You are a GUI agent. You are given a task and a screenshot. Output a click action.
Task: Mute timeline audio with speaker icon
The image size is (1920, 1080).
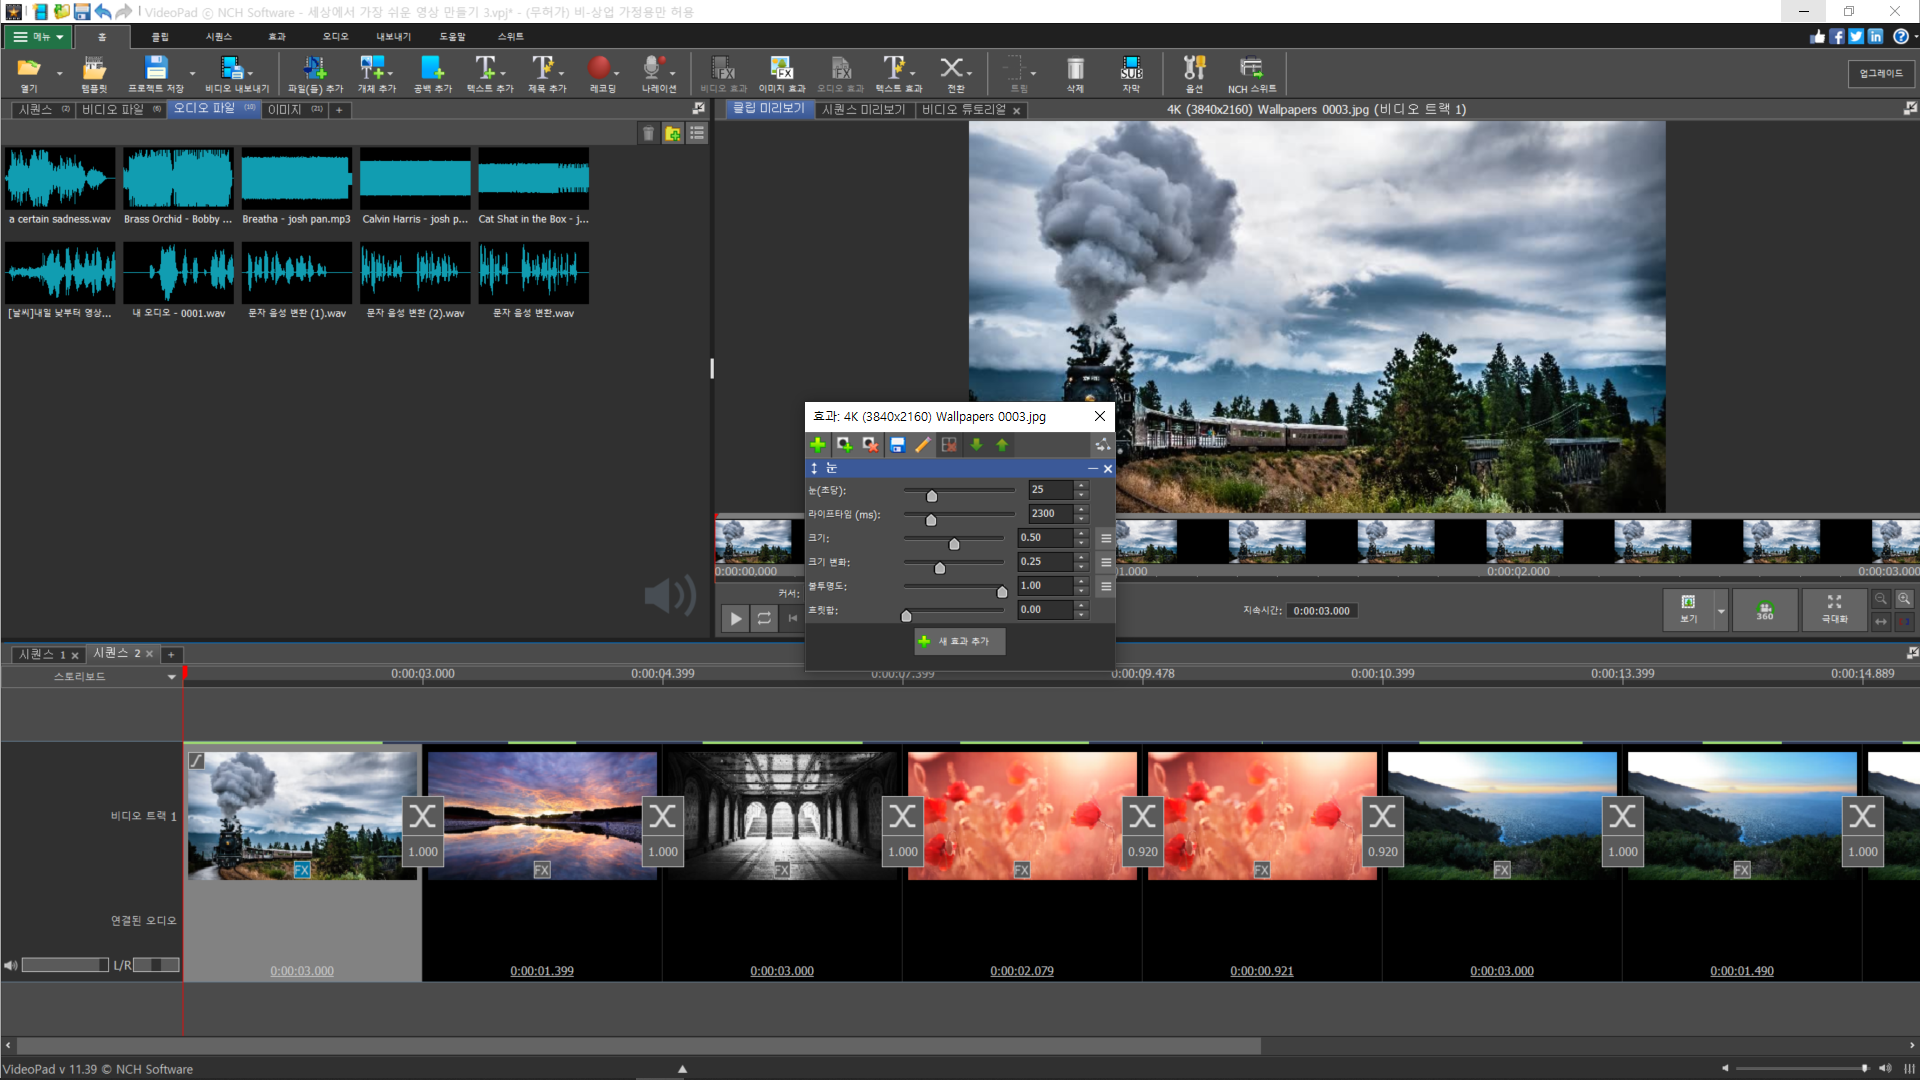point(11,965)
